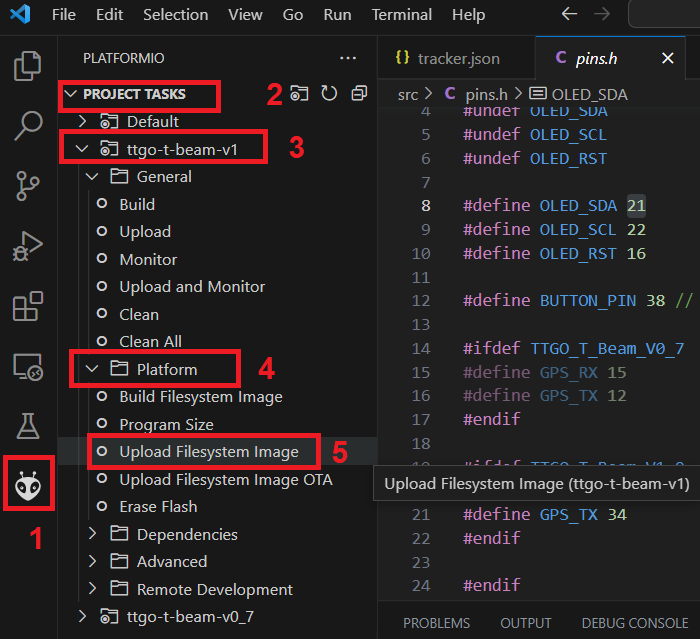Open Run and Debug view
This screenshot has height=639, width=700.
(x=27, y=246)
